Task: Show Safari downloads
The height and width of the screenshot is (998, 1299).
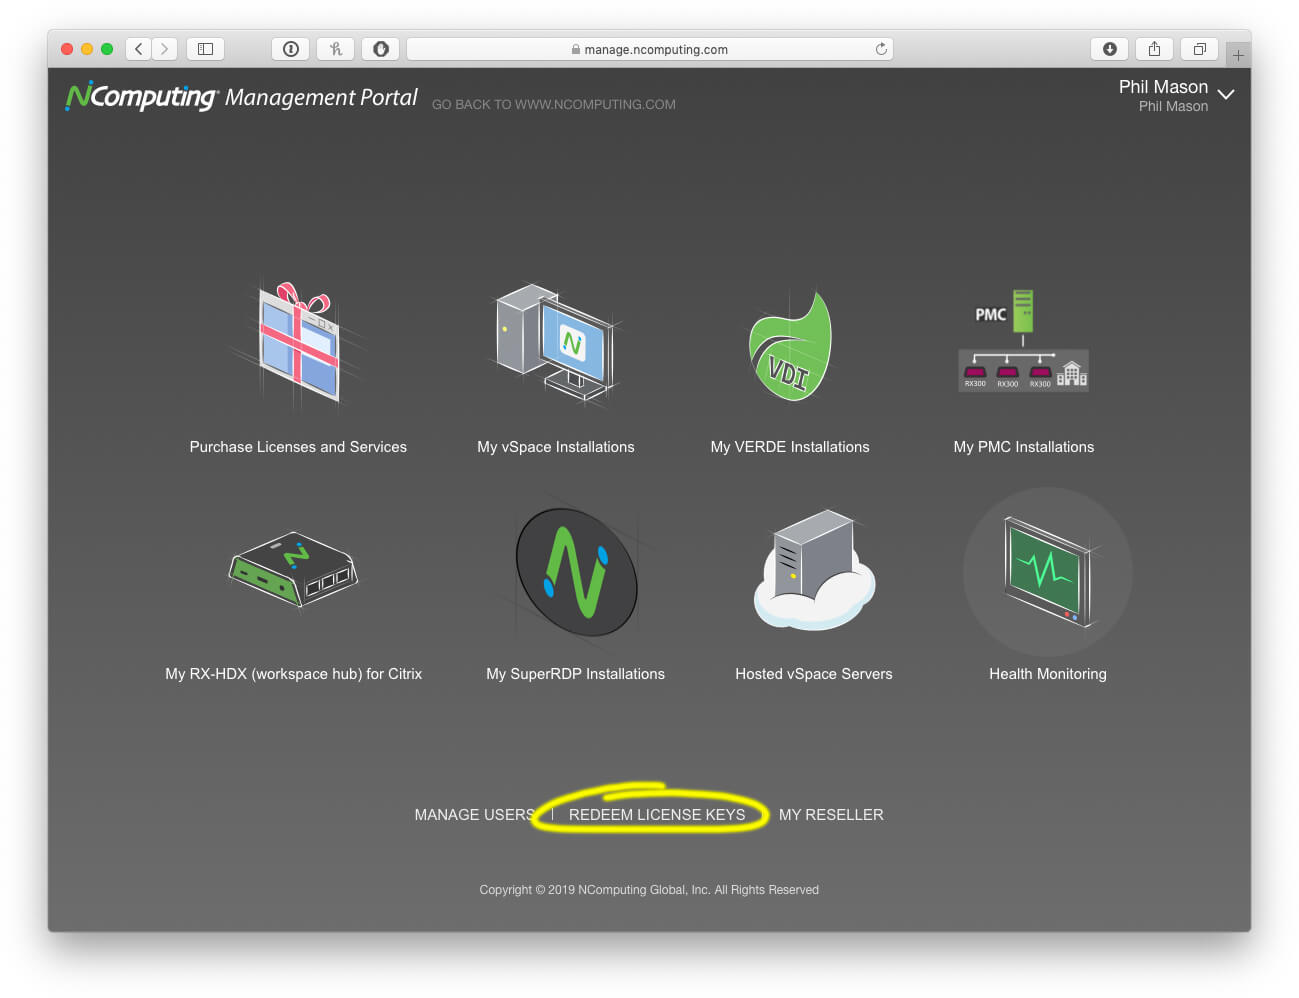Action: pyautogui.click(x=1110, y=49)
